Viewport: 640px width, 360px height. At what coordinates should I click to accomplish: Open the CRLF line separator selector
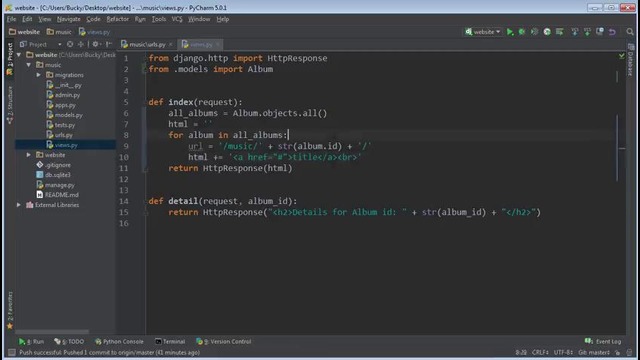tap(540, 352)
